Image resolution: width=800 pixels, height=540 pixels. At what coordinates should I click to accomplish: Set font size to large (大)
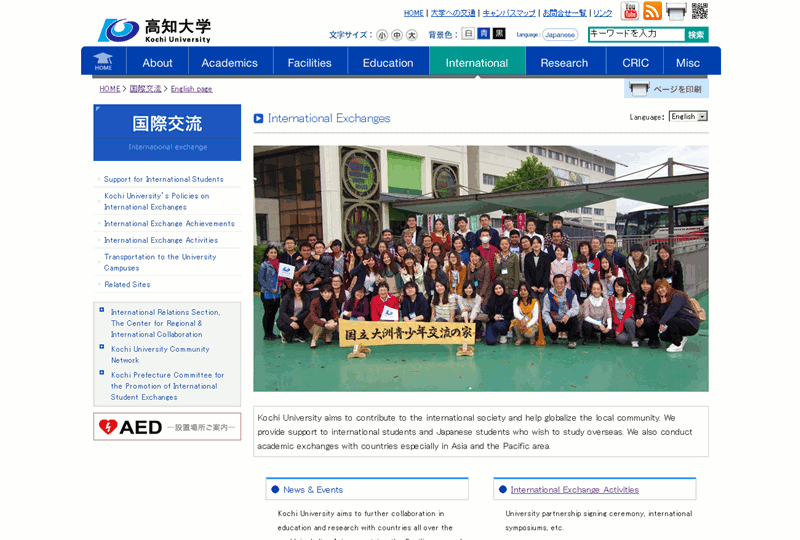411,35
